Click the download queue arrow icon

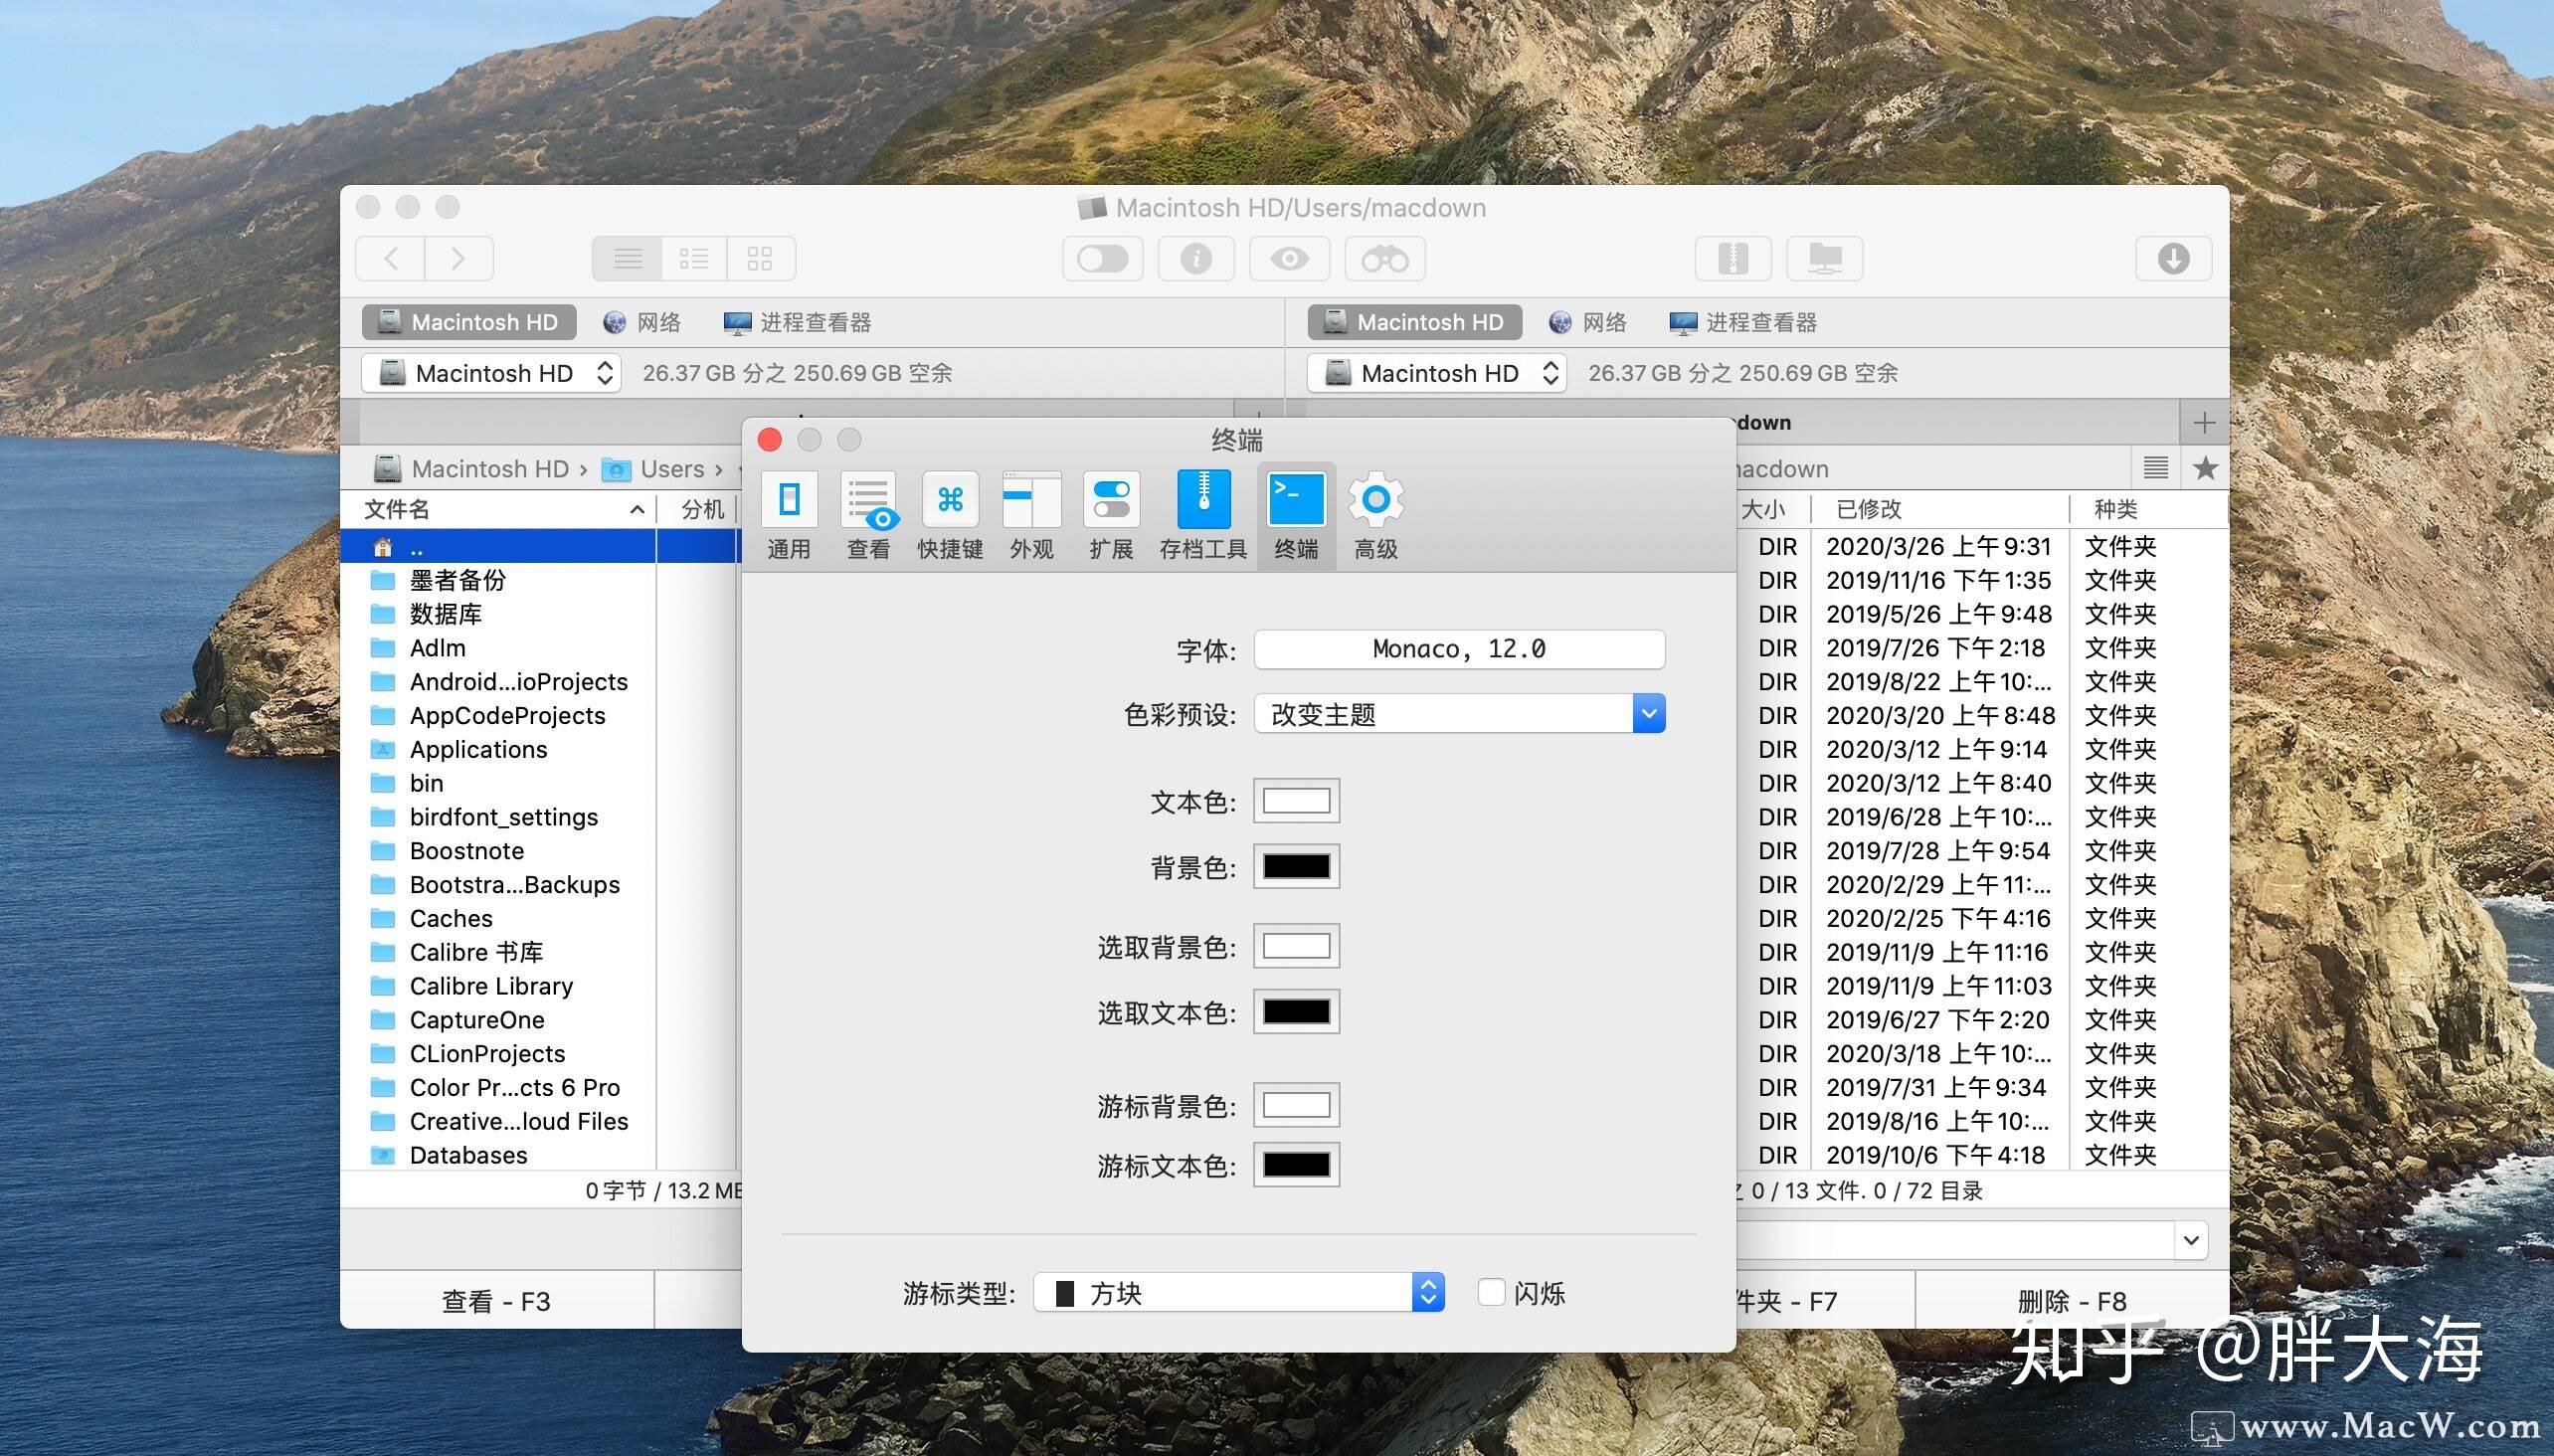(x=2173, y=259)
